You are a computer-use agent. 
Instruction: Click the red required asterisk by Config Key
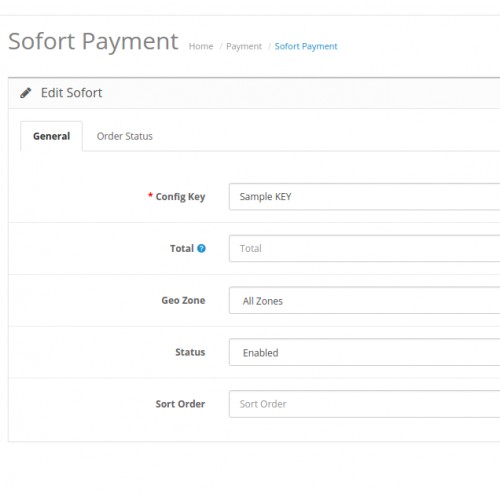coord(150,195)
